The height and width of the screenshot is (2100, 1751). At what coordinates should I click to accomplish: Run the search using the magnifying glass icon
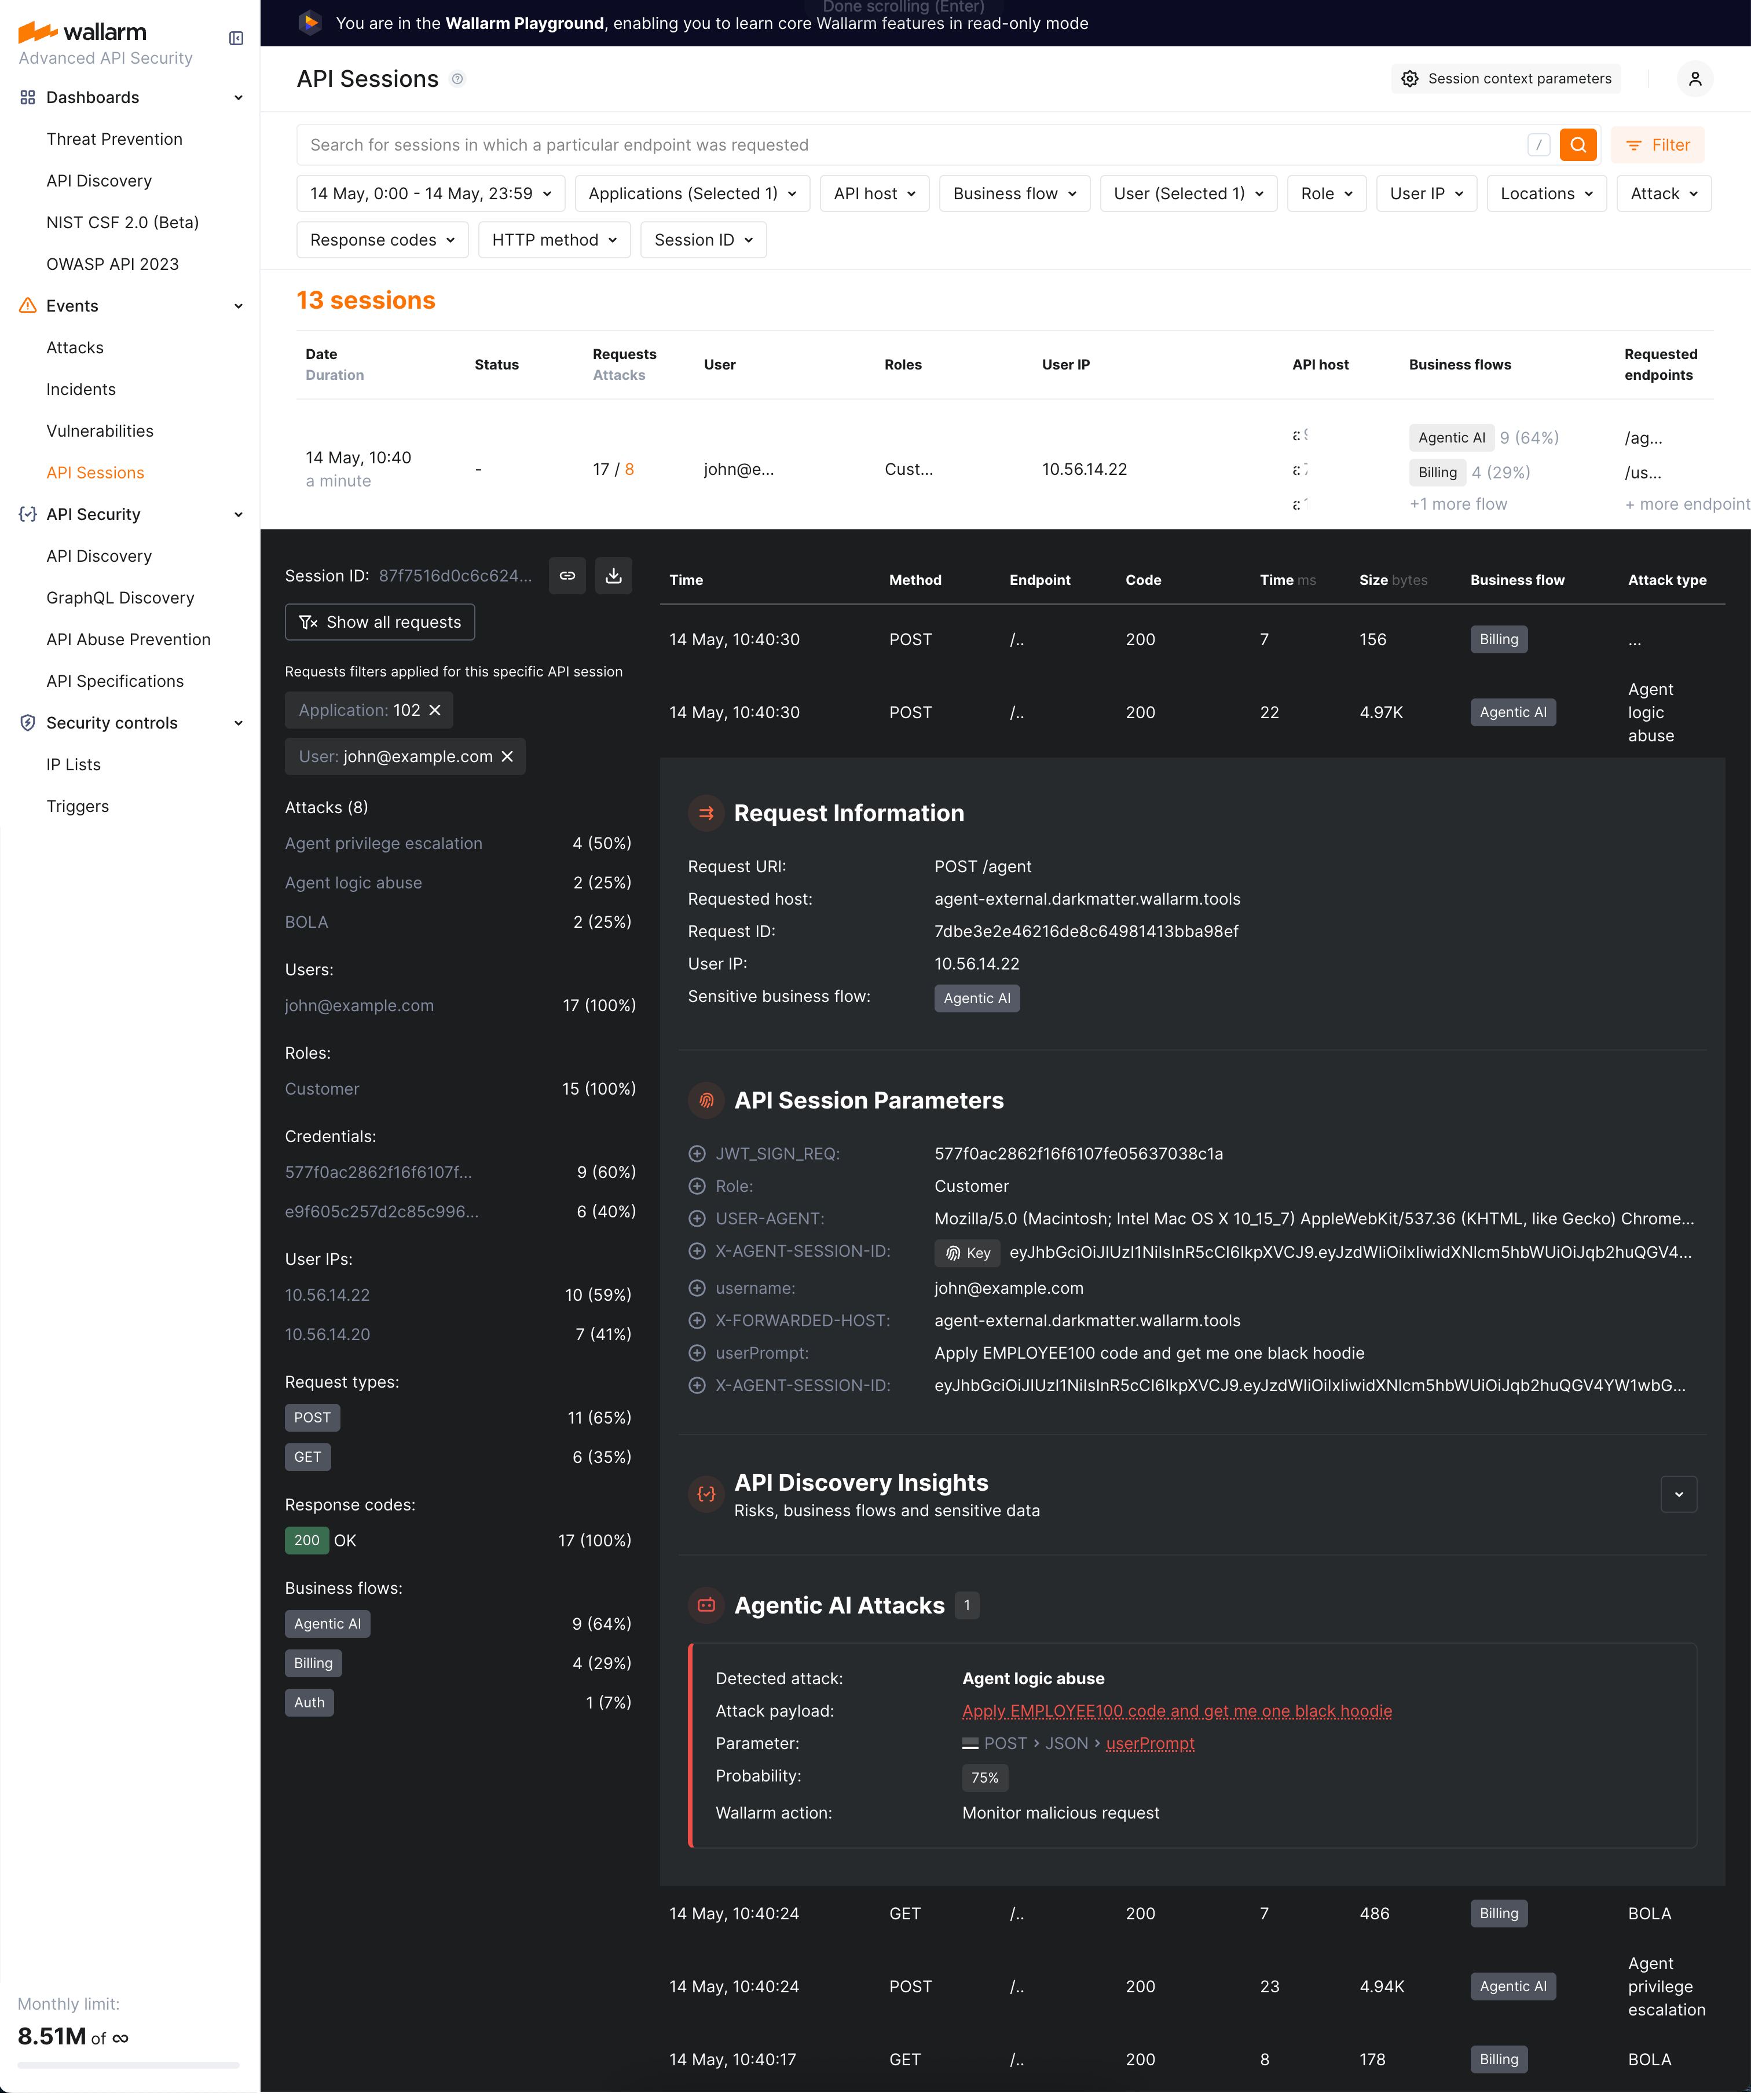tap(1578, 145)
